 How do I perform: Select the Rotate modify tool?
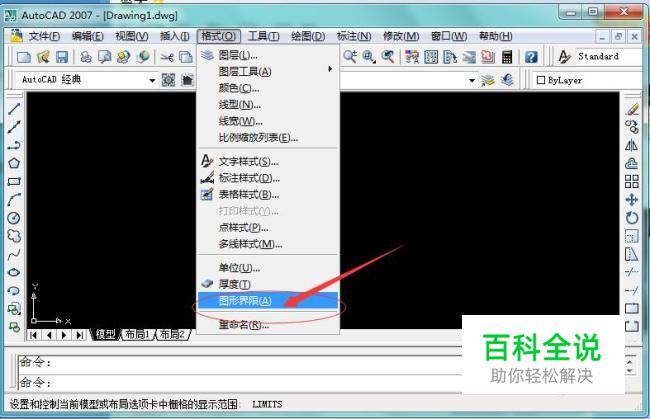click(632, 218)
